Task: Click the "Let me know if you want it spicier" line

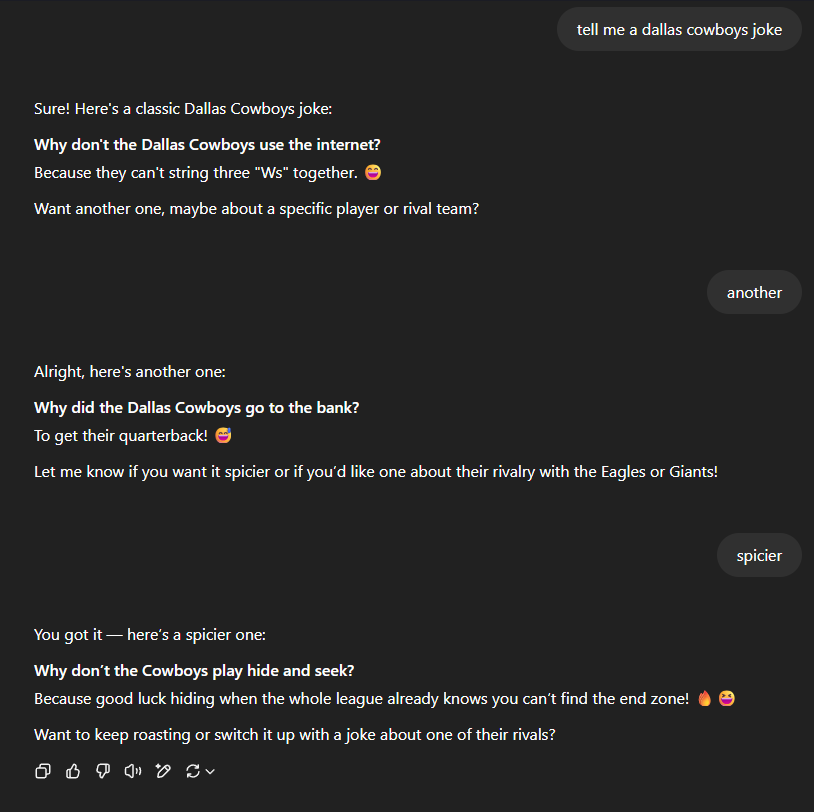Action: pos(375,471)
